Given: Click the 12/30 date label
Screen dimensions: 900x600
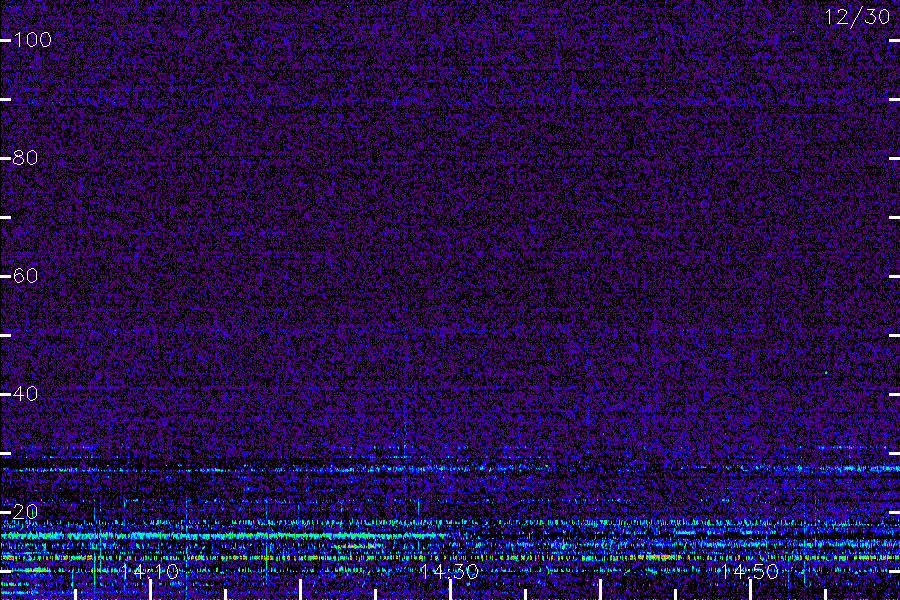Looking at the screenshot, I should (858, 17).
